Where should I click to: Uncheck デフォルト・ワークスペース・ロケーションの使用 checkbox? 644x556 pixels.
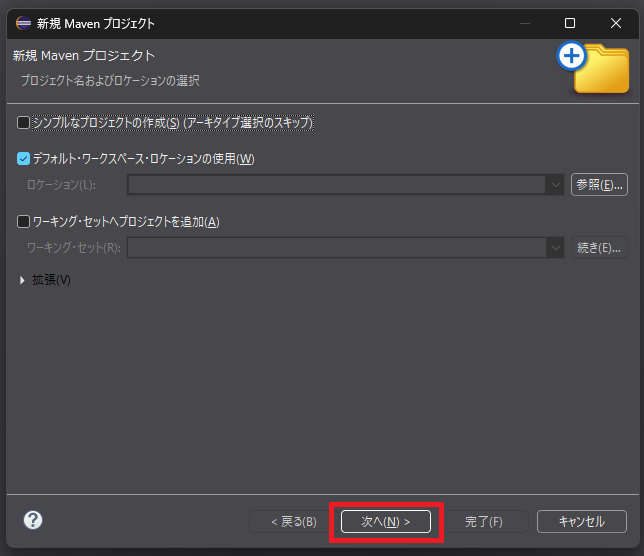click(23, 159)
